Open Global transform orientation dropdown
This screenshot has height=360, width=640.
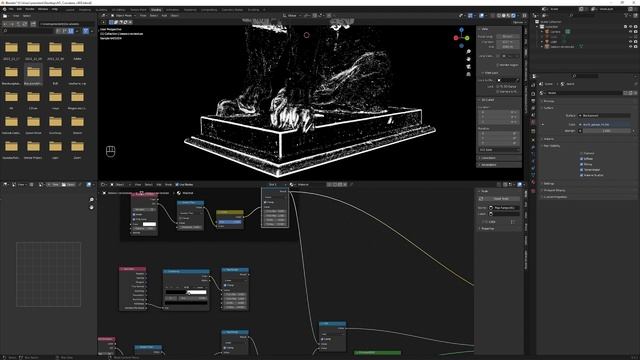[293, 16]
